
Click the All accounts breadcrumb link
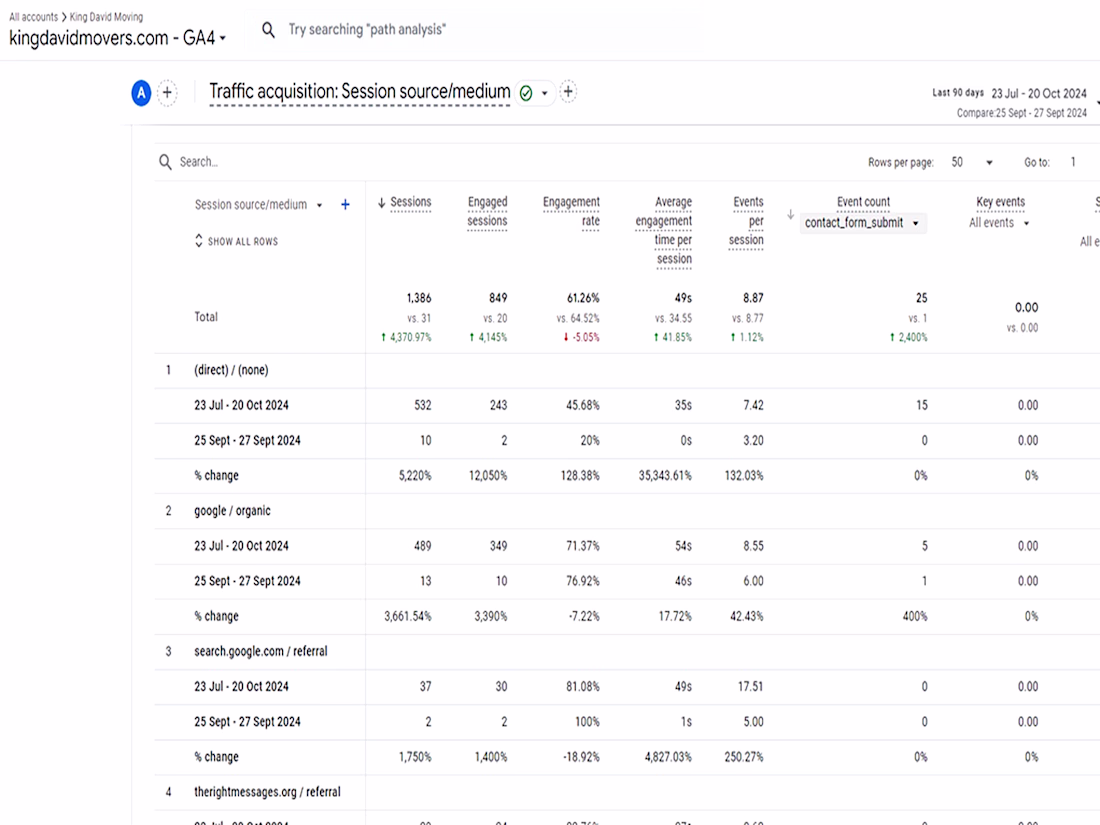(33, 17)
